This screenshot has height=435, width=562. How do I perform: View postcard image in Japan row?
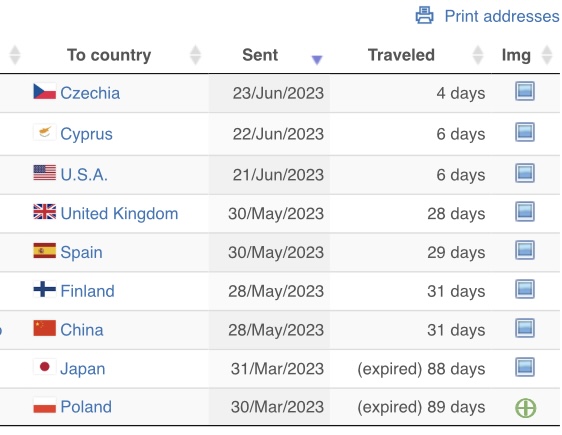tap(525, 367)
